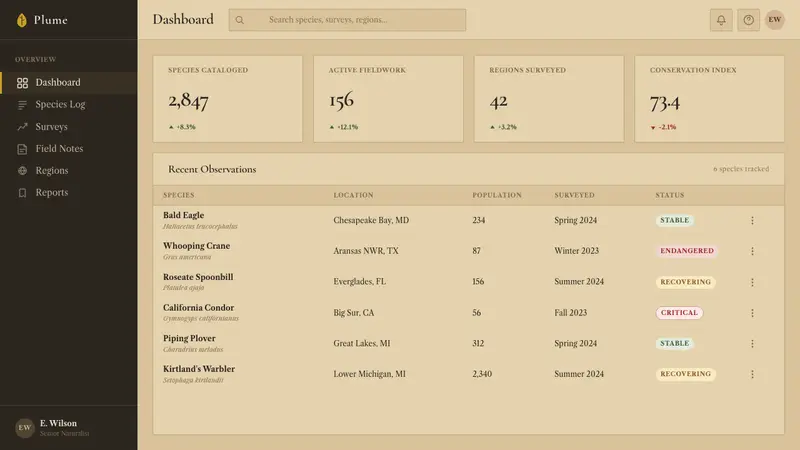The width and height of the screenshot is (800, 450).
Task: Click the Everglades, FL location
Action: 360,282
